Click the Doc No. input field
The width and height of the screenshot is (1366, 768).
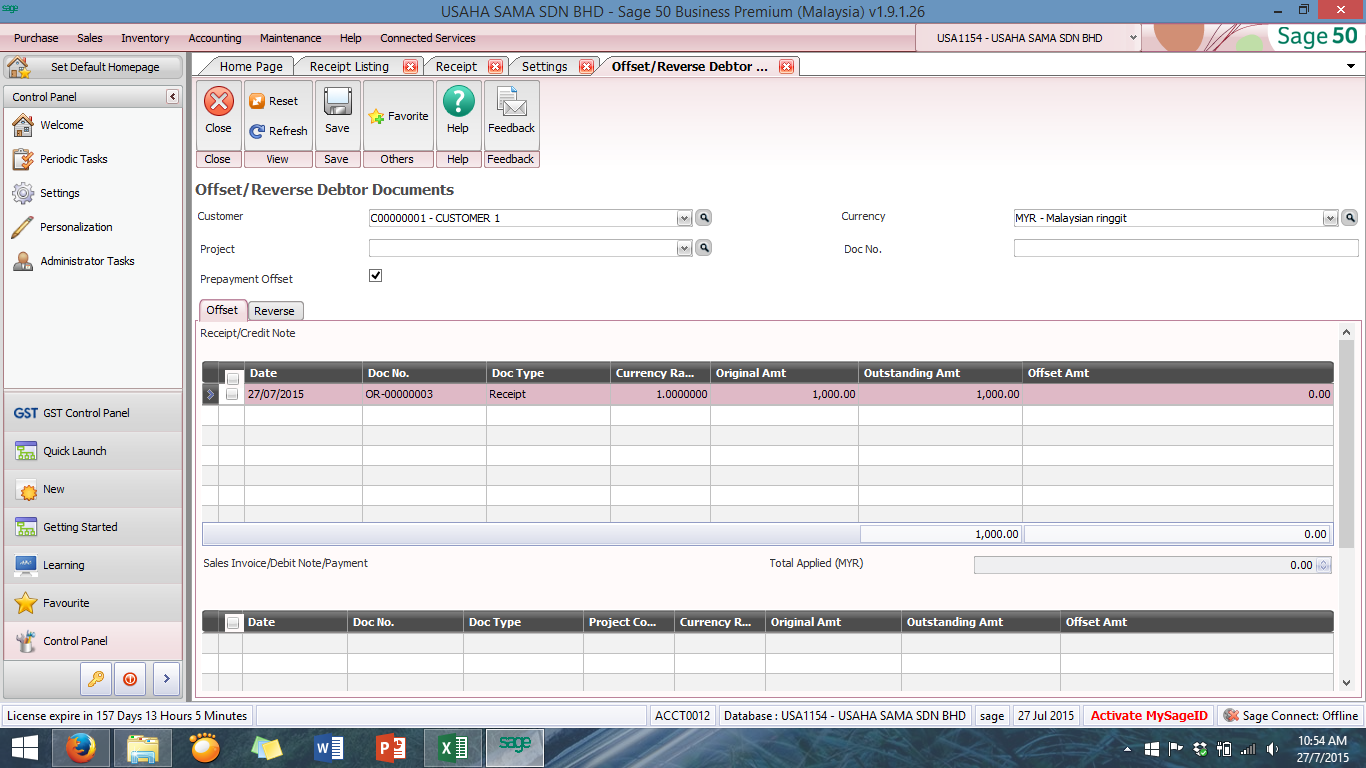click(1186, 248)
